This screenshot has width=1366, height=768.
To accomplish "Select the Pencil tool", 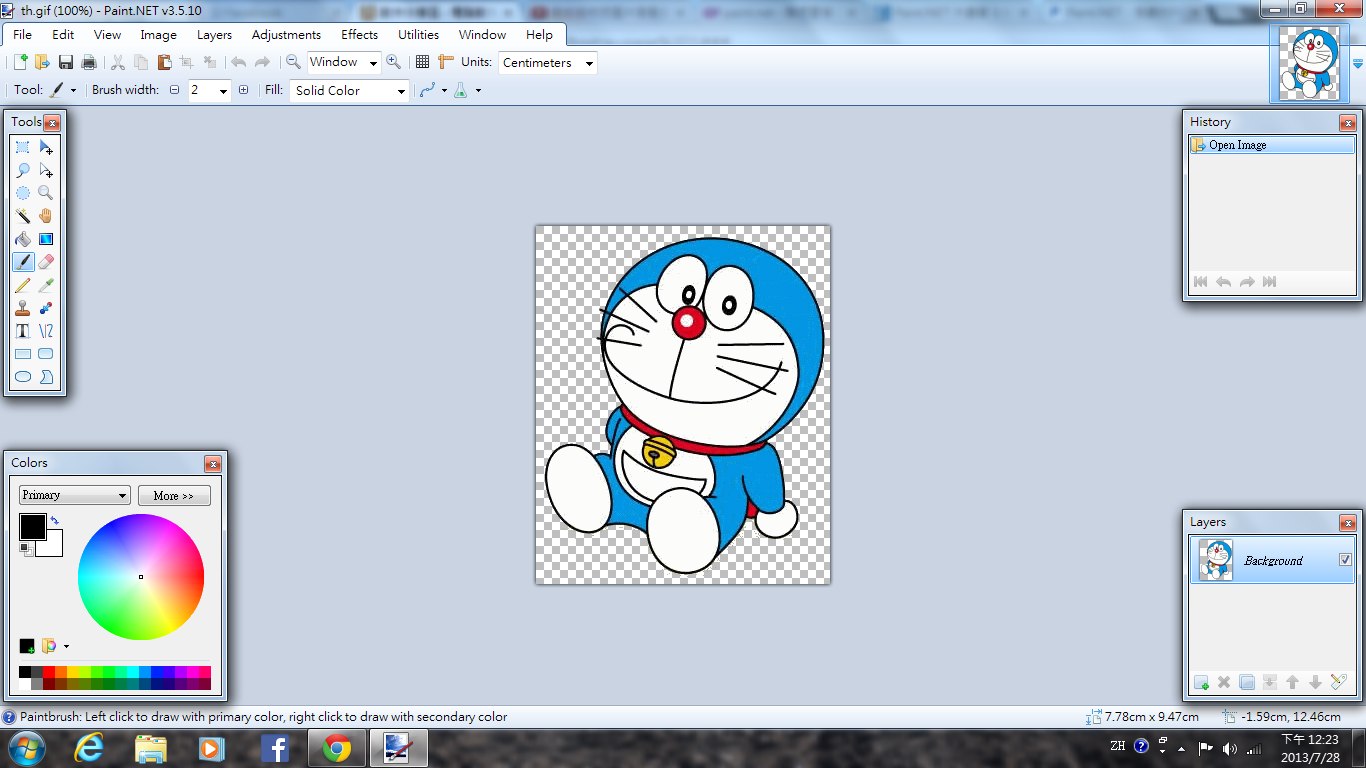I will [x=23, y=285].
